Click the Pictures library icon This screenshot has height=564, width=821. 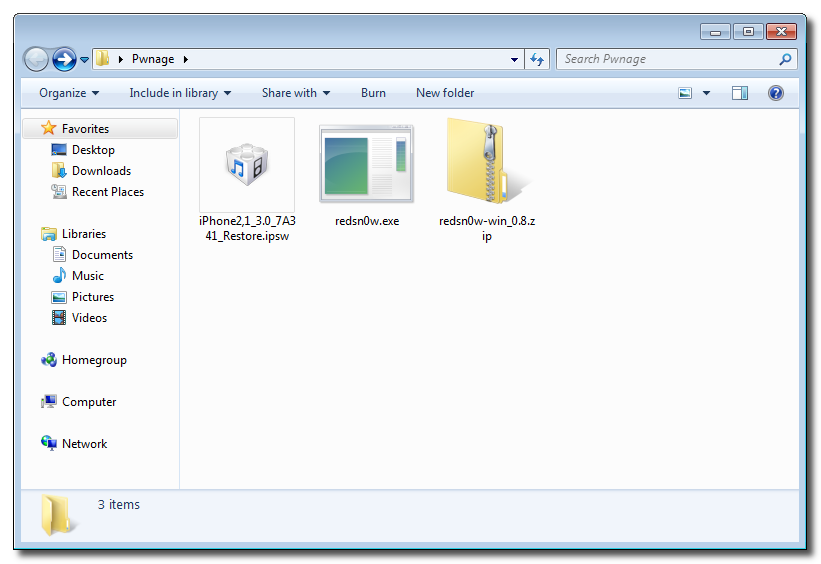pos(59,297)
